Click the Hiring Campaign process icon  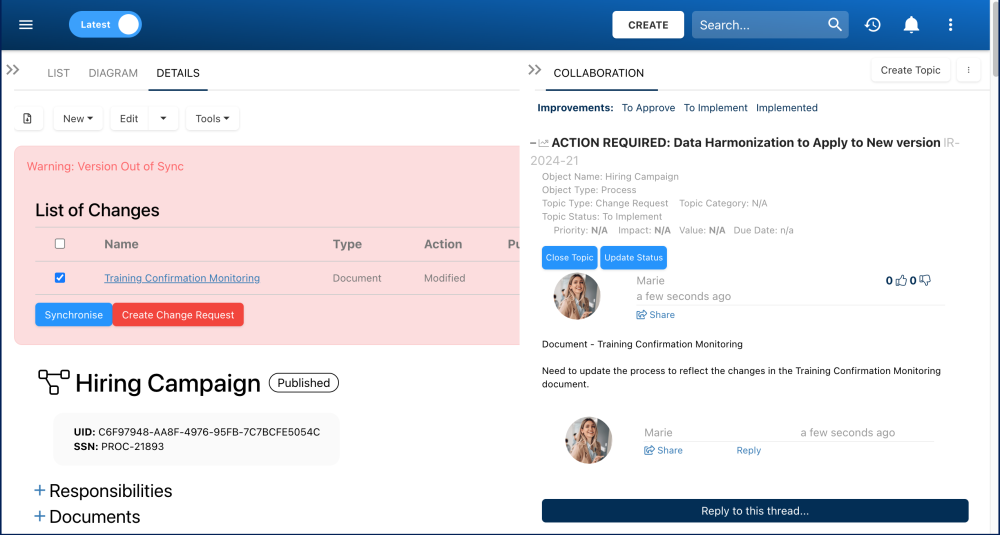pos(54,382)
